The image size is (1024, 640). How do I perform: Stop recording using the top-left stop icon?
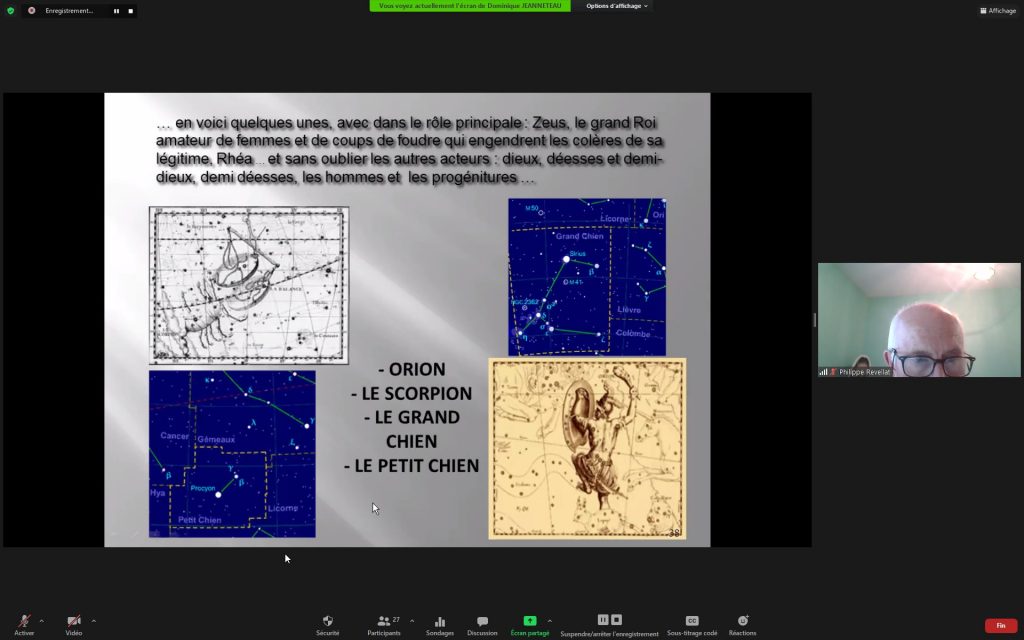(131, 11)
